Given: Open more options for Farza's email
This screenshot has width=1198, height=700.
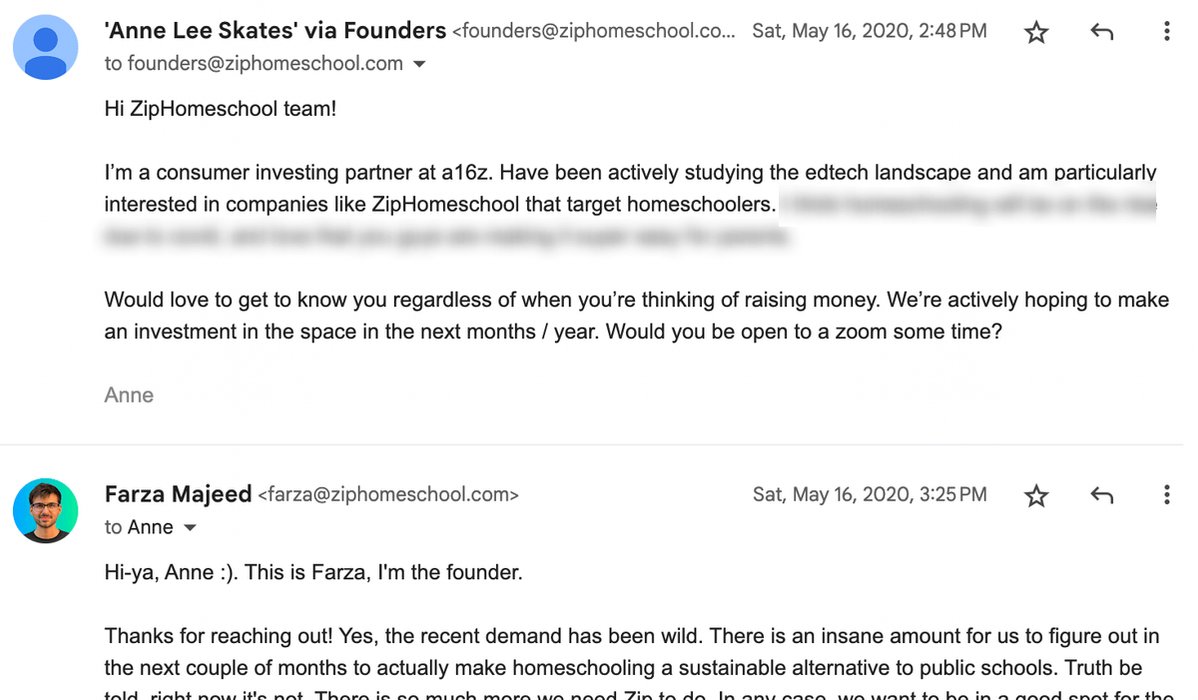Looking at the screenshot, I should pyautogui.click(x=1167, y=495).
